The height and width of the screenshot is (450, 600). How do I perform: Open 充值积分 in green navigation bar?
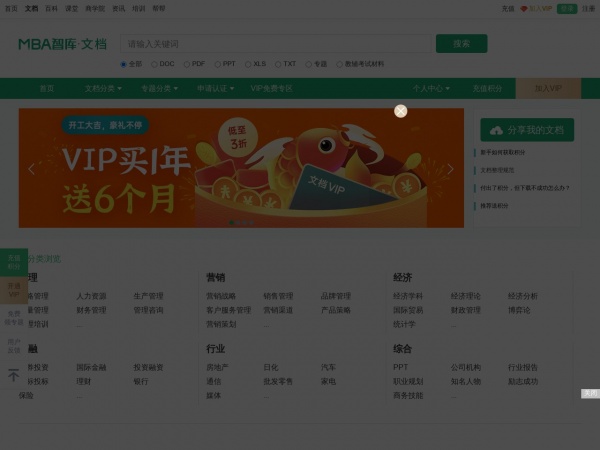point(487,88)
